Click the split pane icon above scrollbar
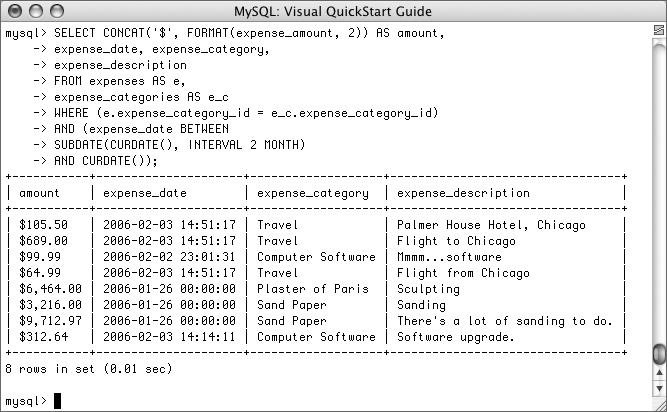This screenshot has height=412, width=667. click(x=658, y=30)
